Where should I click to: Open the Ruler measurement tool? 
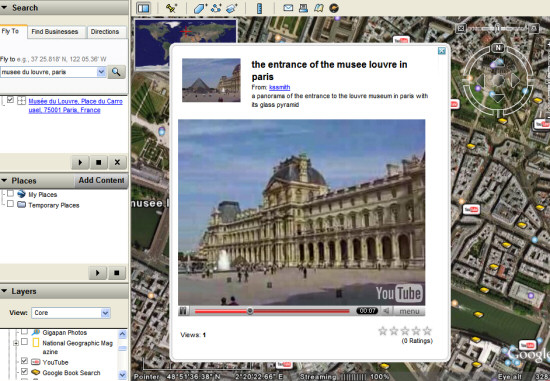pos(260,8)
